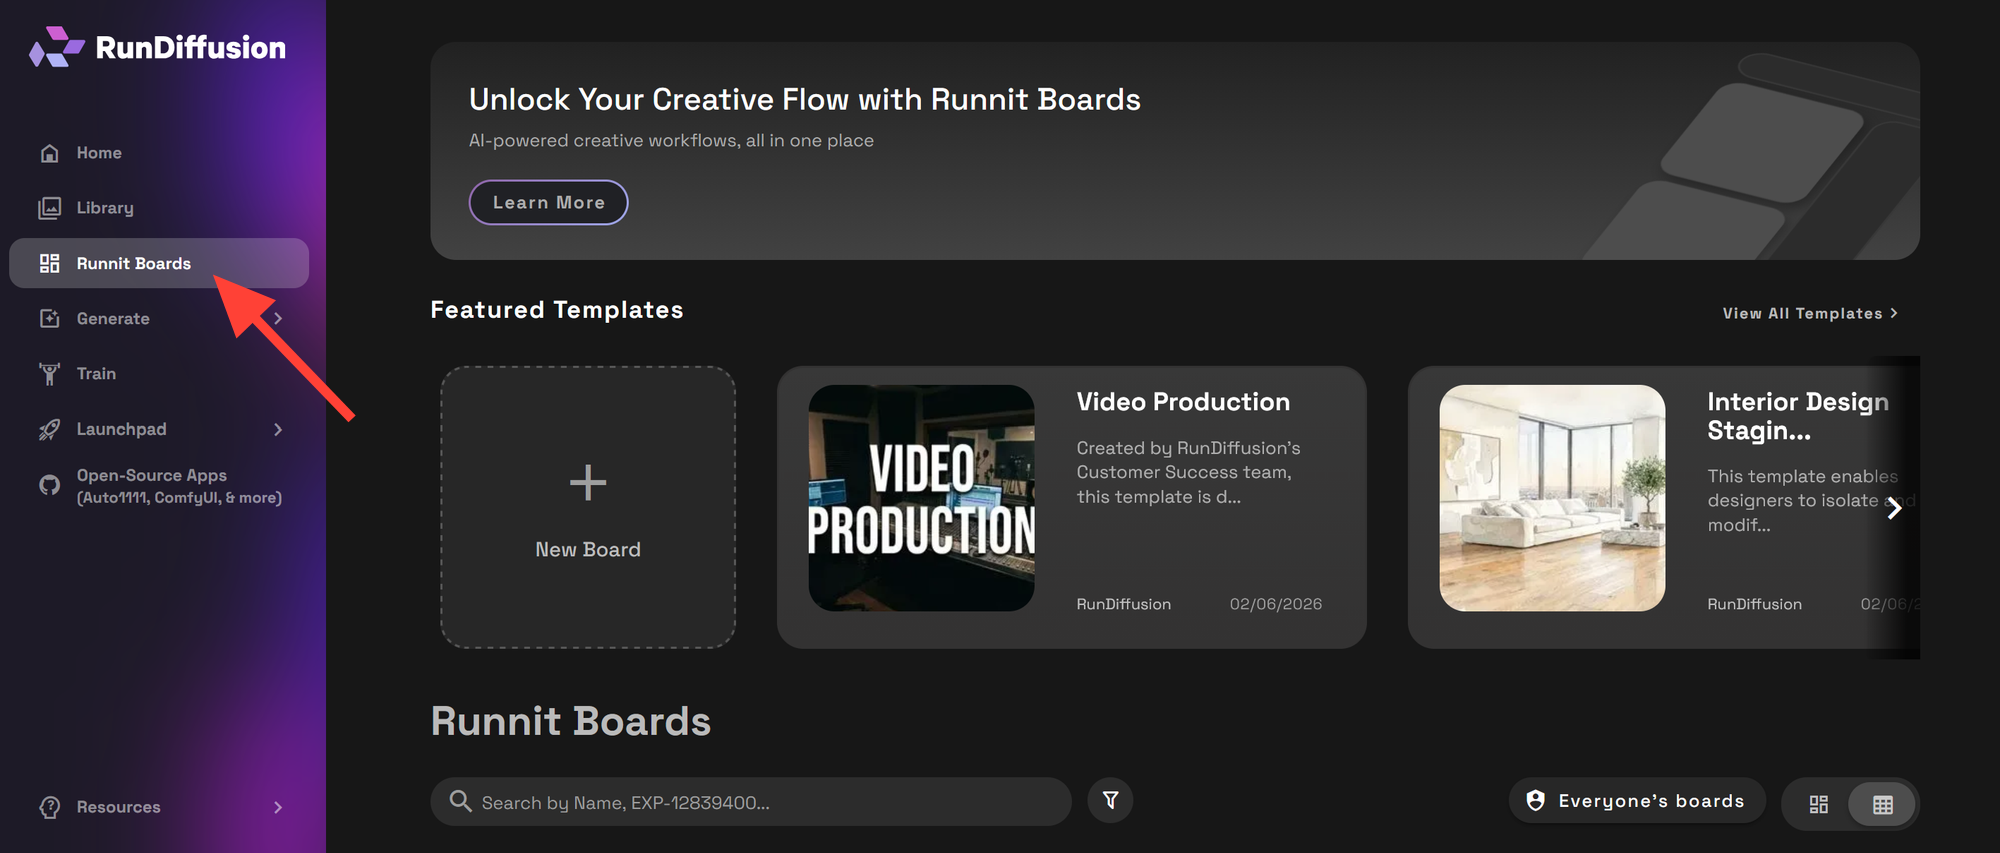2000x853 pixels.
Task: Click the filter funnel icon
Action: (1110, 801)
